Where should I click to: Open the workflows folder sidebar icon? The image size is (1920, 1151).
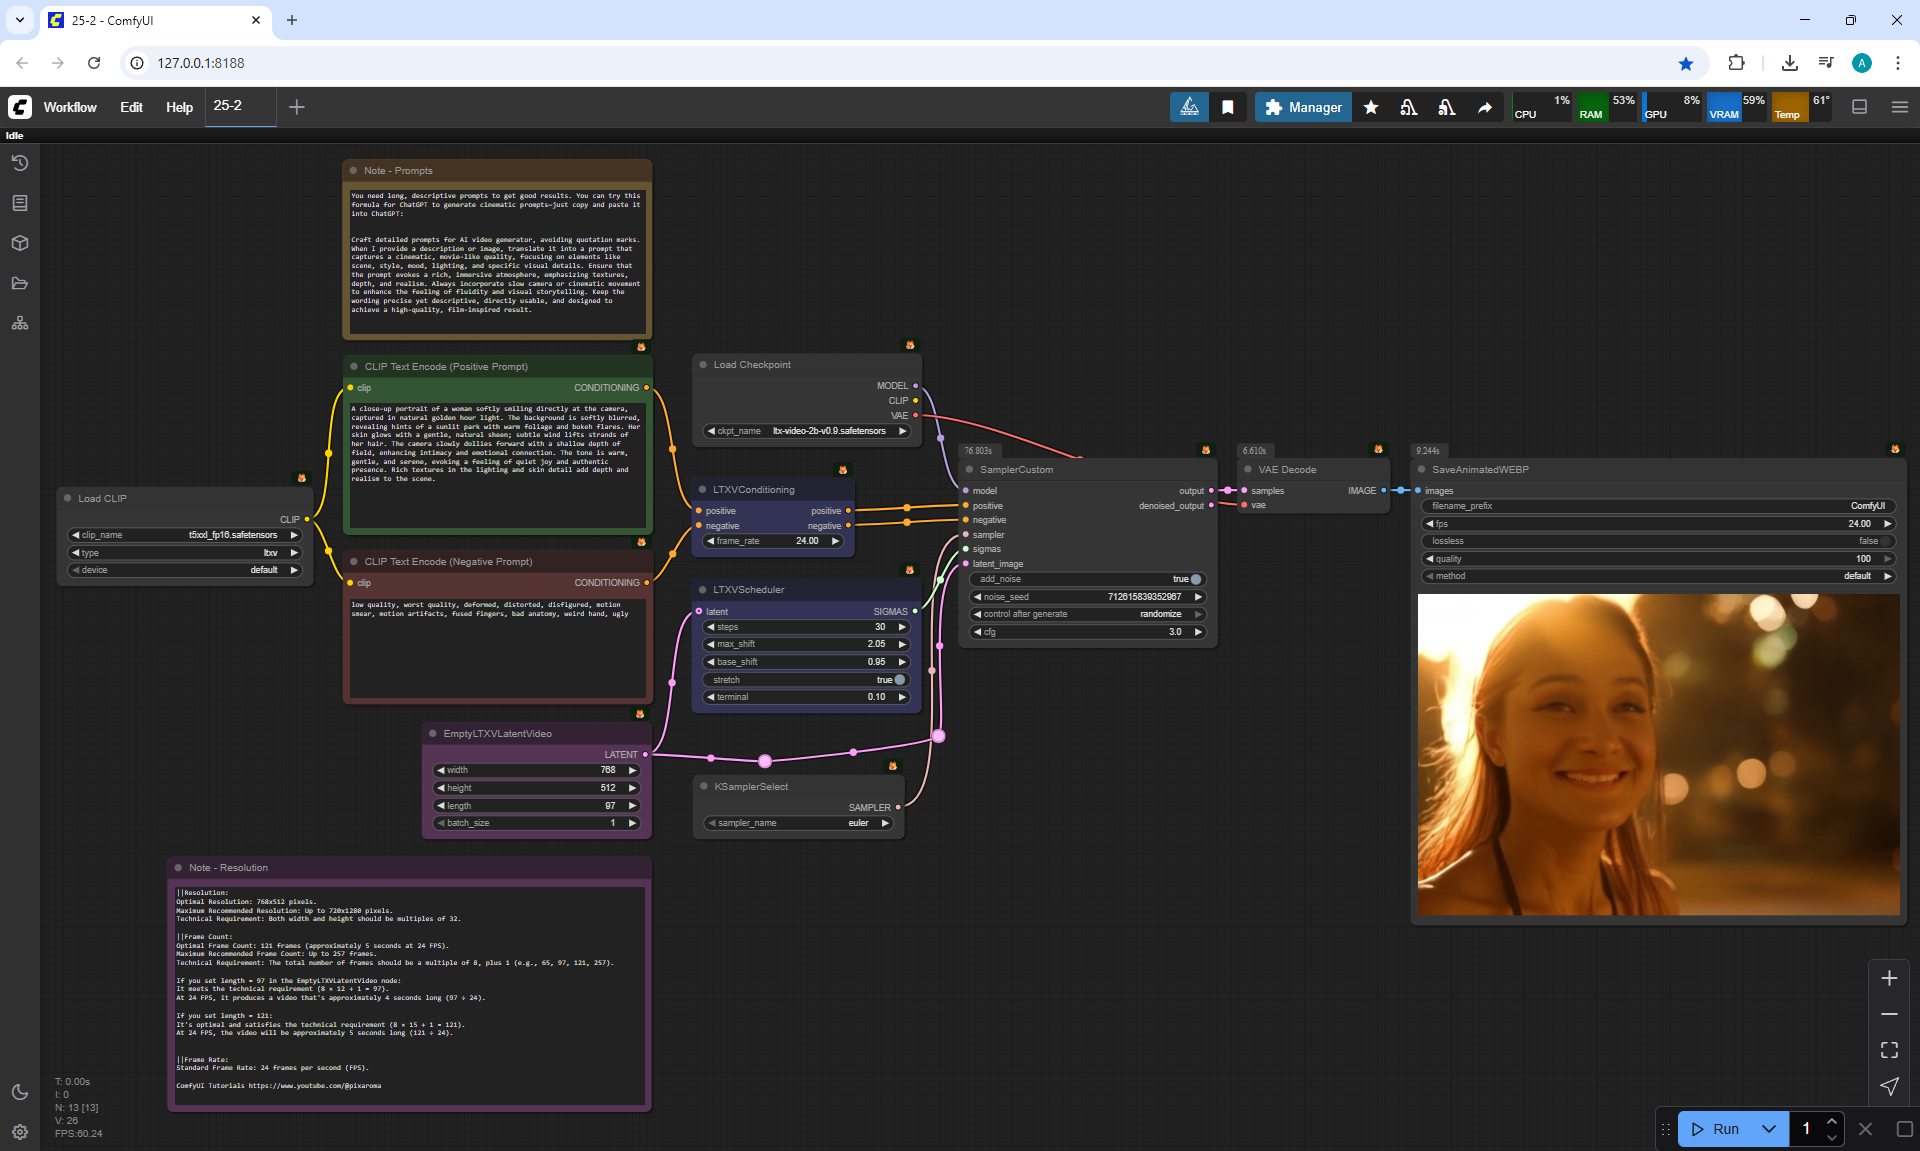[x=20, y=283]
